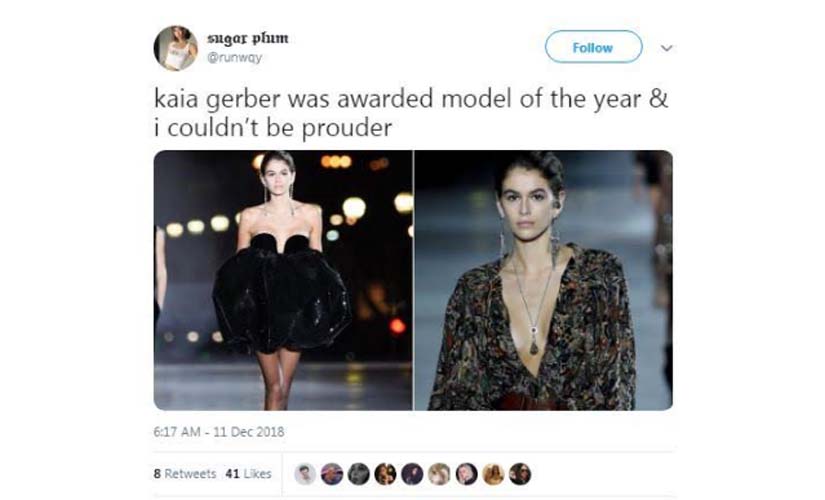Open the 6:17 AM - 11 Dec 2018 timestamp

pyautogui.click(x=219, y=432)
